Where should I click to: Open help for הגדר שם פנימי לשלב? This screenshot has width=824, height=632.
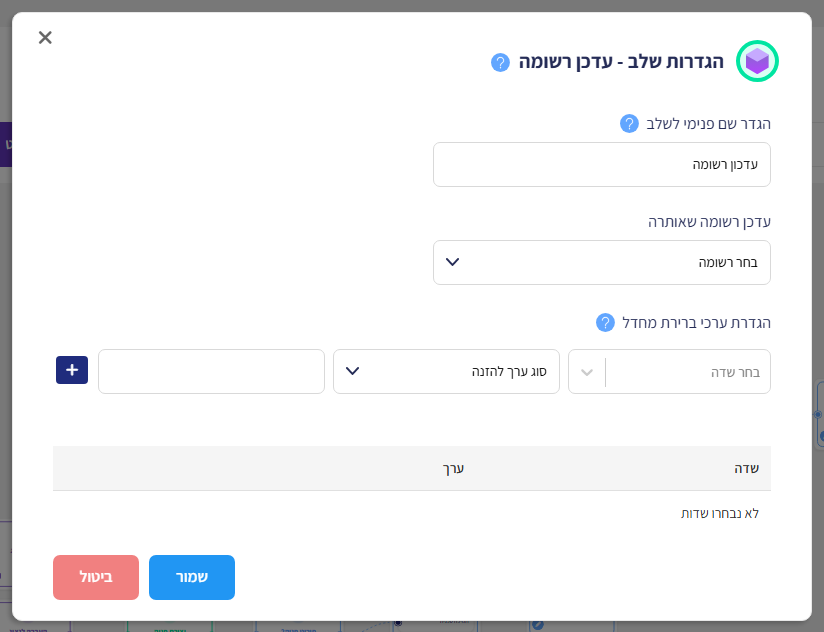[x=629, y=123]
